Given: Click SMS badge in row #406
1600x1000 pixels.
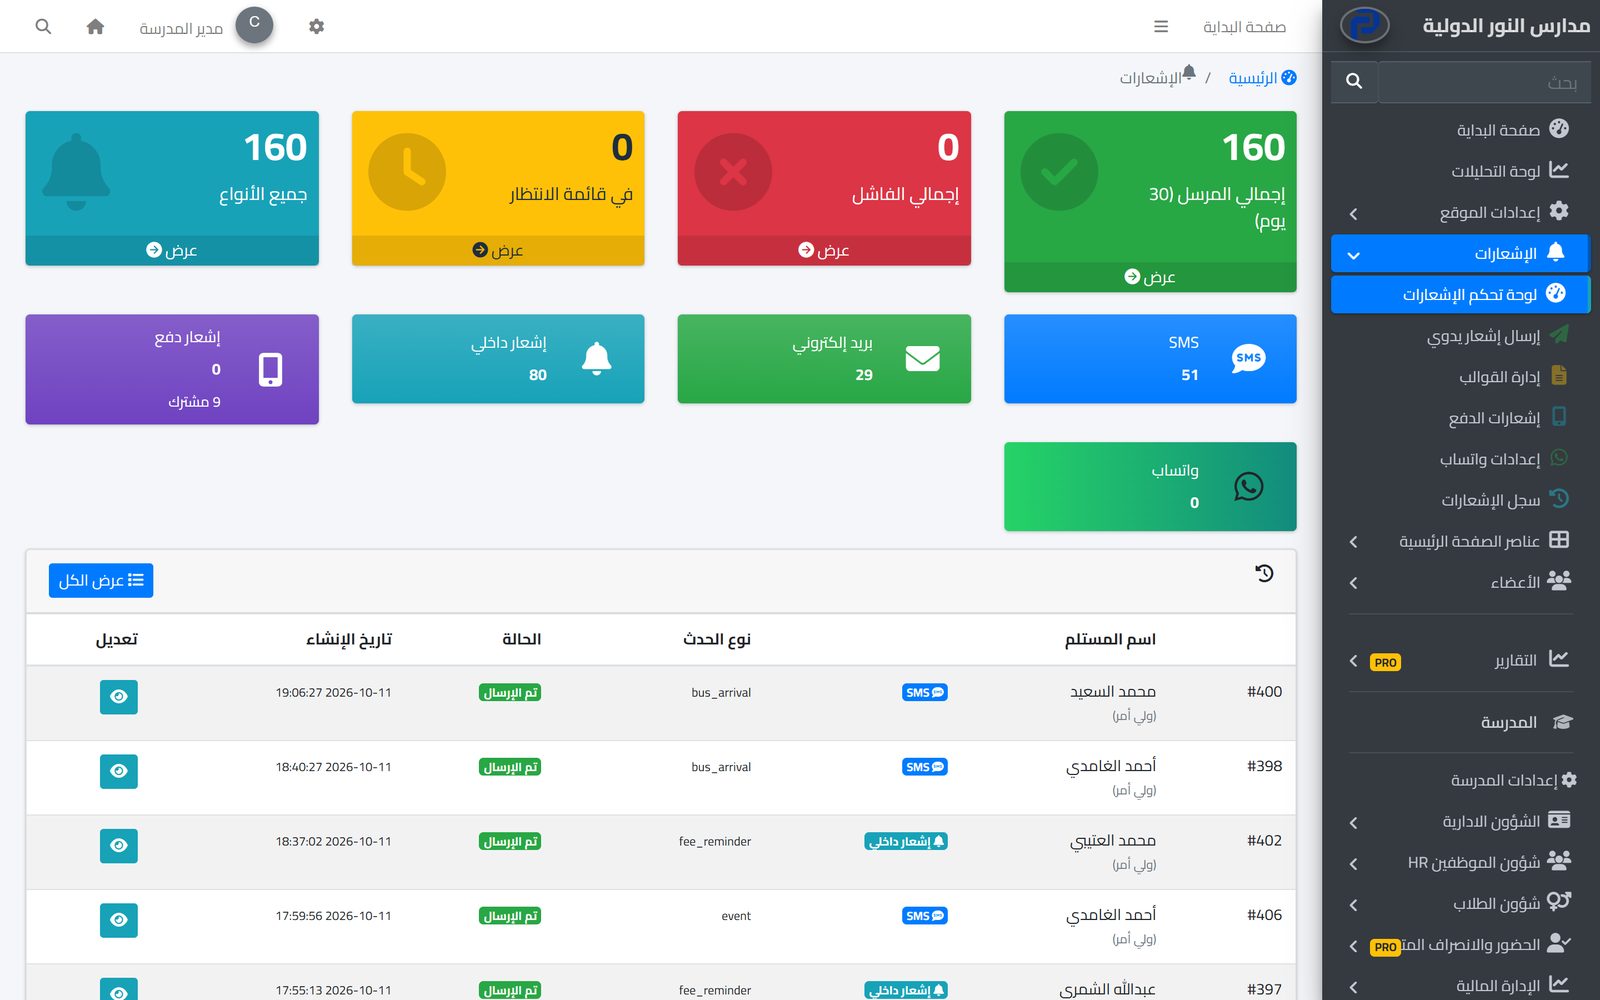Looking at the screenshot, I should [925, 916].
